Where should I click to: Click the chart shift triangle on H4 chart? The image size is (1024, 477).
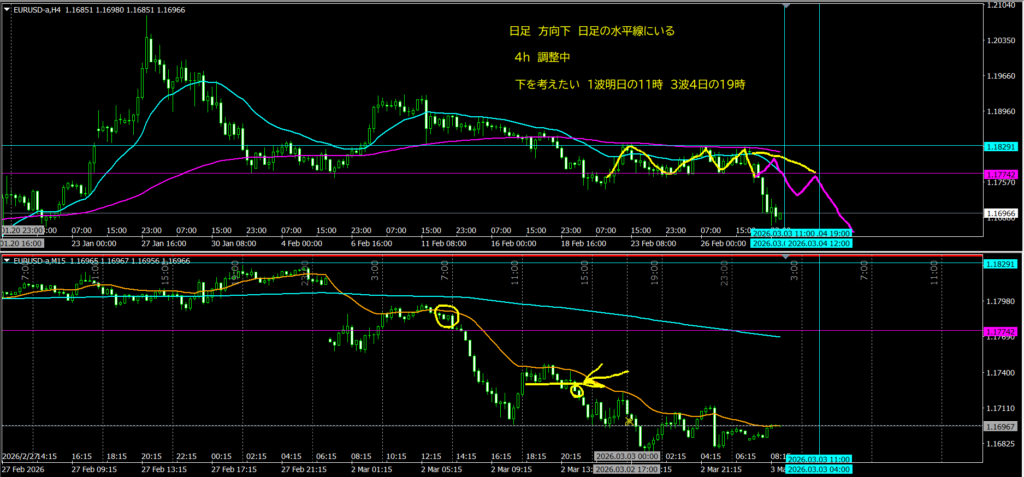click(x=787, y=7)
